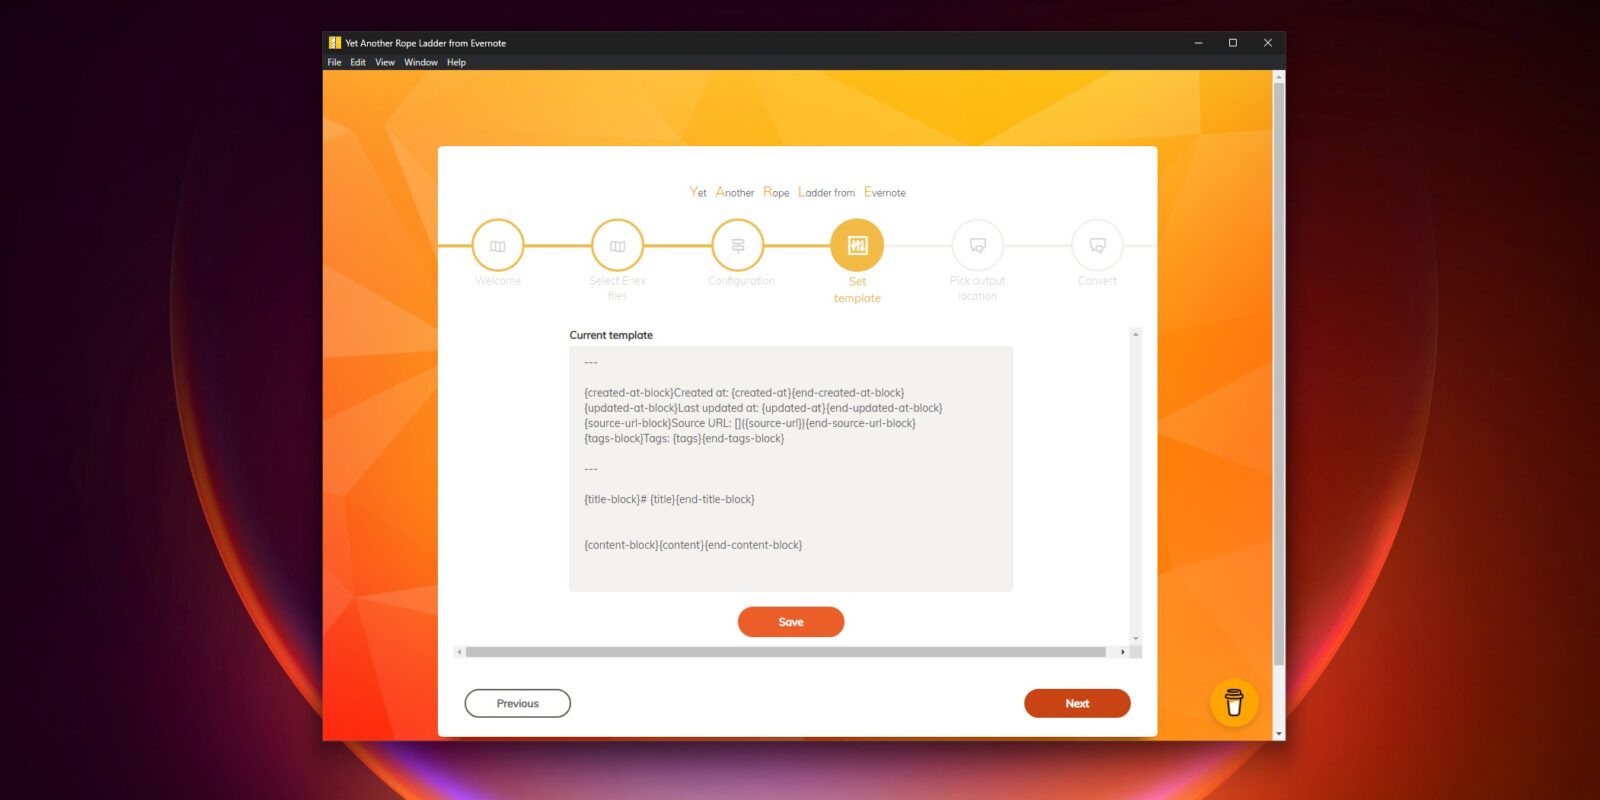Click the down arrow of the window scrollbar
This screenshot has width=1600, height=800.
coord(1279,734)
